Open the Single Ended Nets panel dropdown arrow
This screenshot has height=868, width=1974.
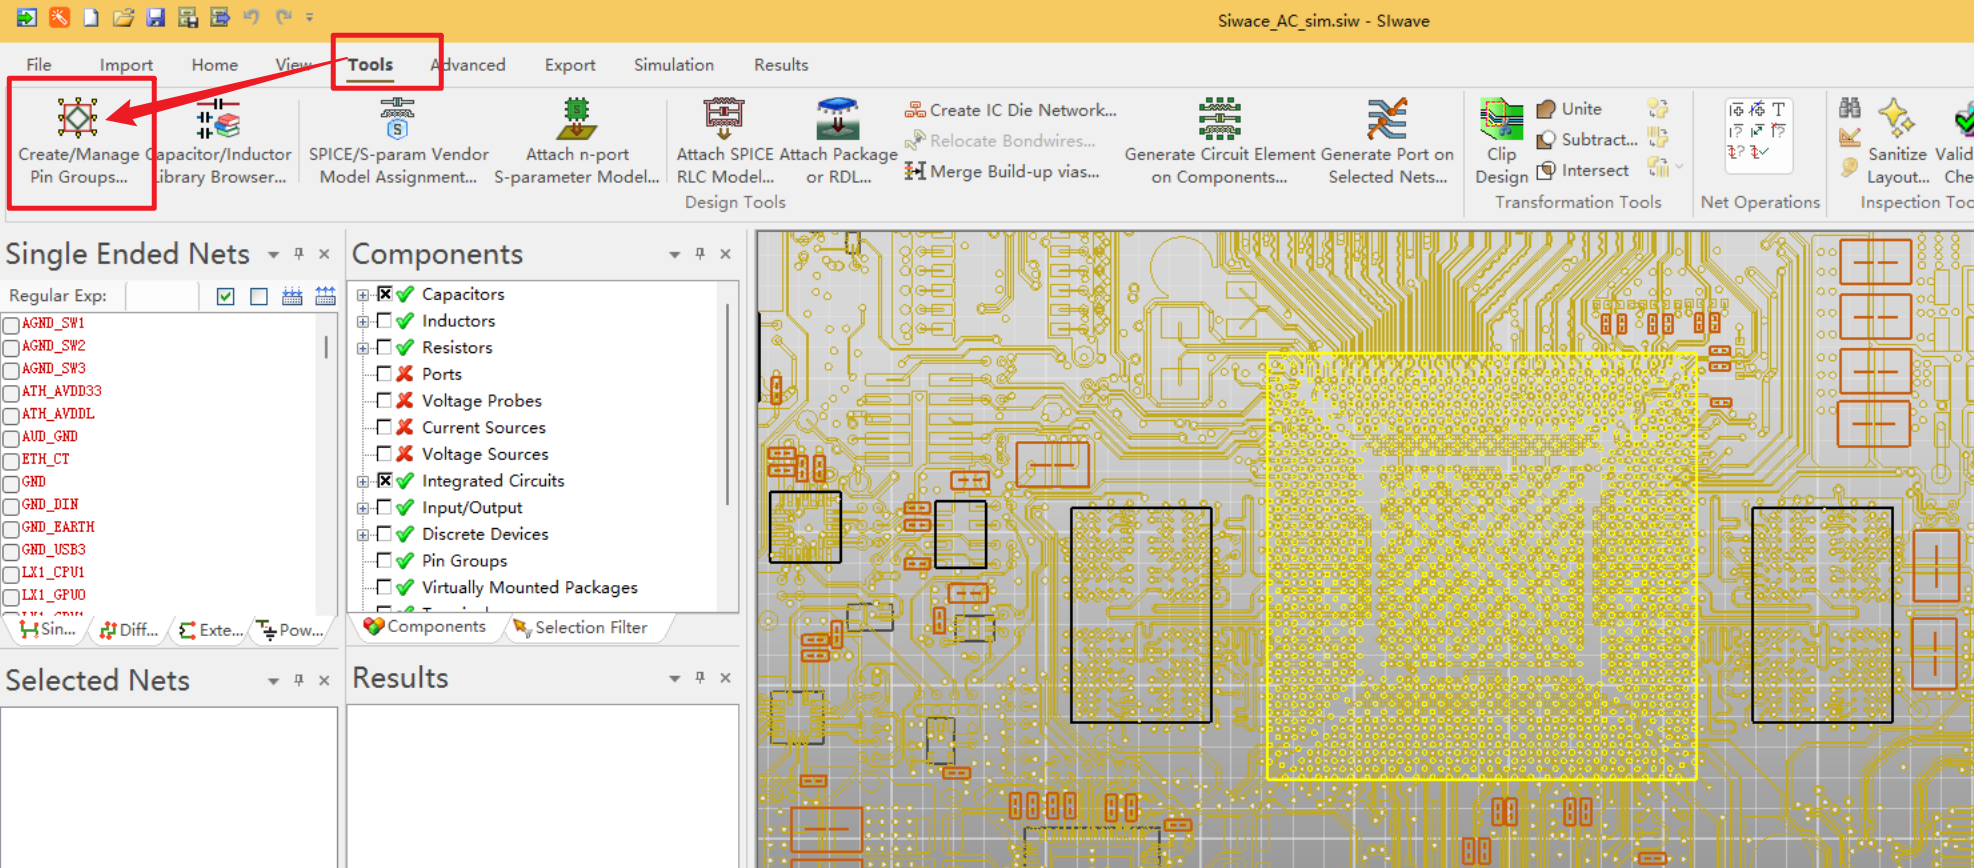pos(273,255)
